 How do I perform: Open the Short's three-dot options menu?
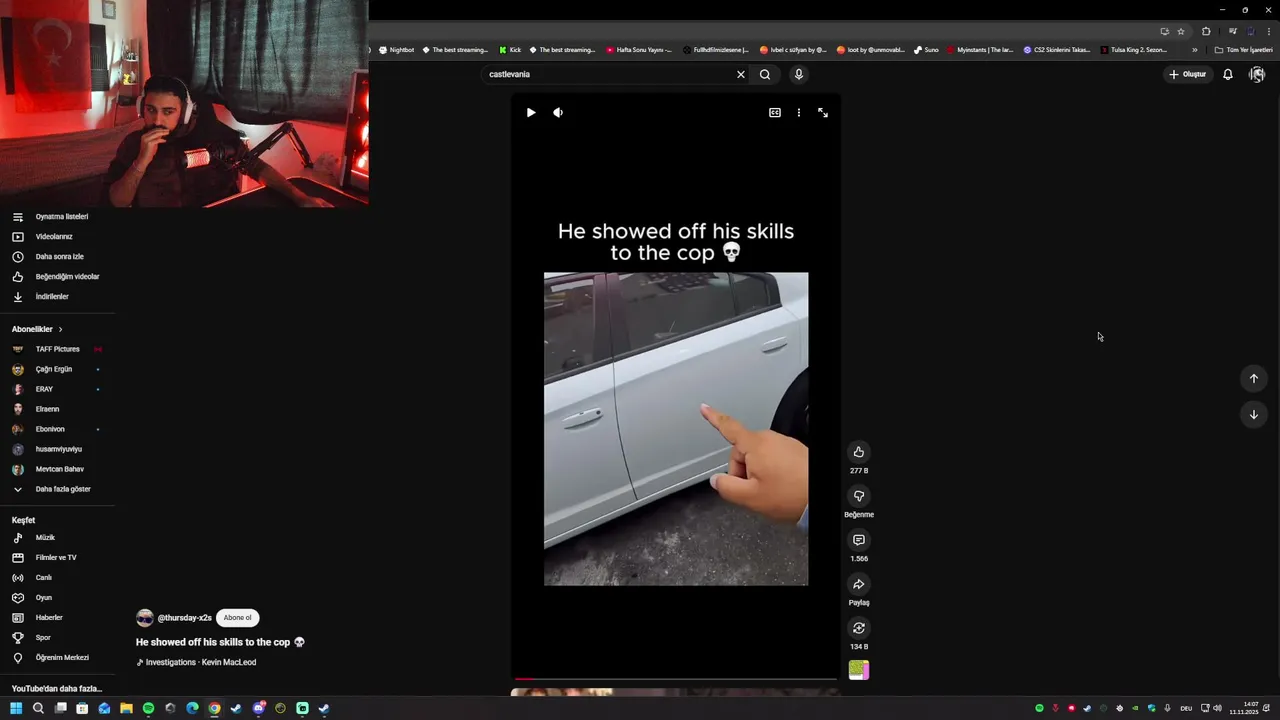point(798,113)
